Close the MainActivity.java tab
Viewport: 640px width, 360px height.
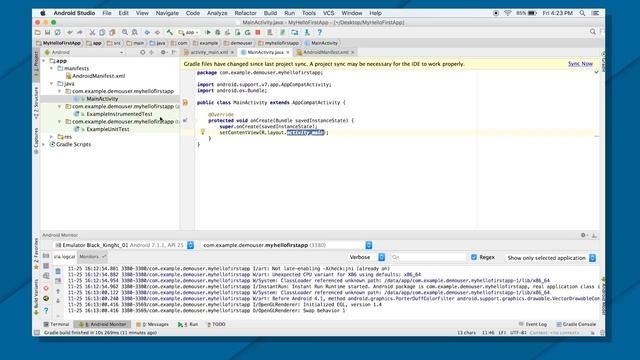click(x=288, y=52)
